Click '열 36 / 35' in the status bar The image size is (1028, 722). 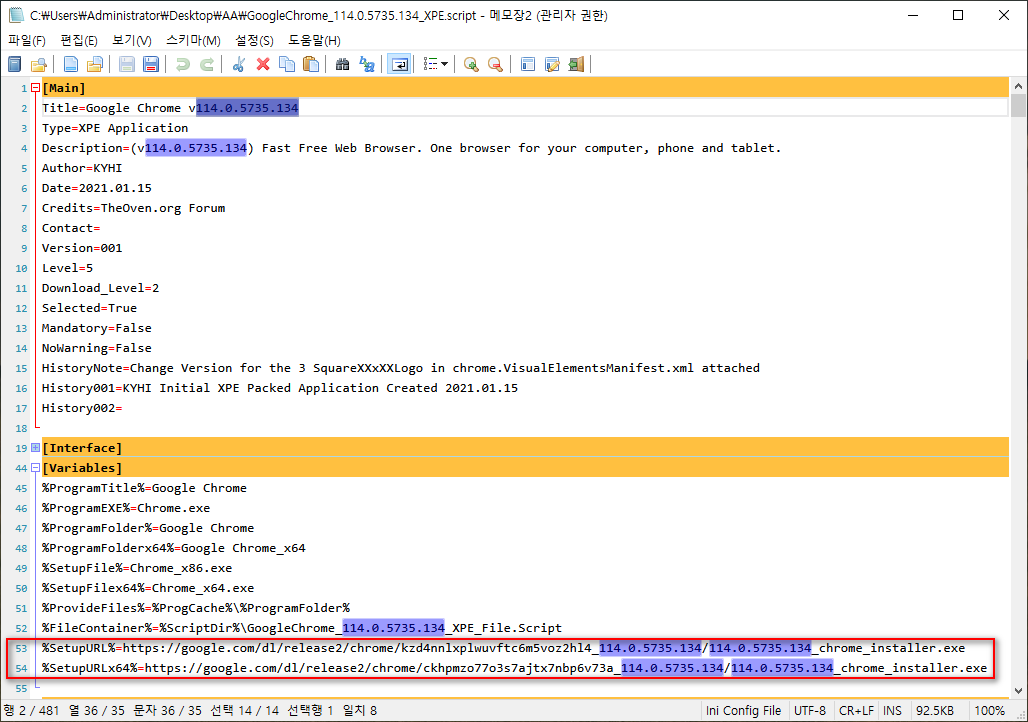tap(97, 710)
